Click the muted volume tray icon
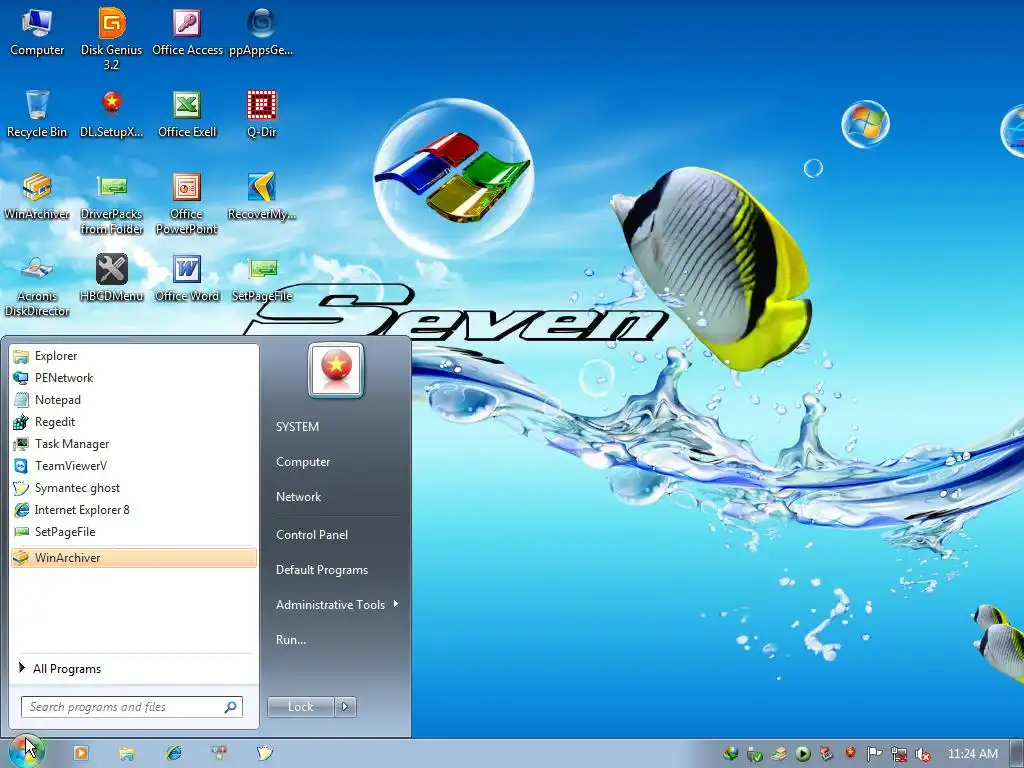1024x768 pixels. tap(923, 754)
